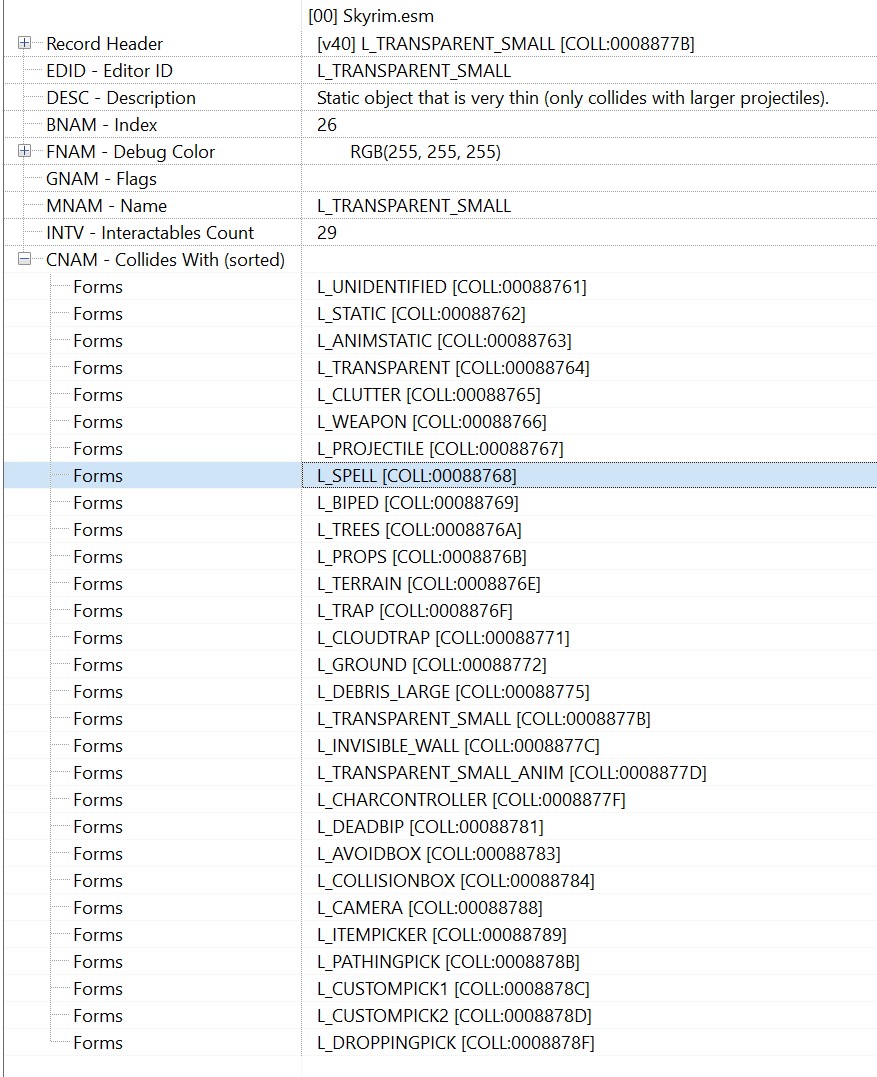
Task: Select L_CAMERA [COLL:00088788] entry
Action: 430,908
